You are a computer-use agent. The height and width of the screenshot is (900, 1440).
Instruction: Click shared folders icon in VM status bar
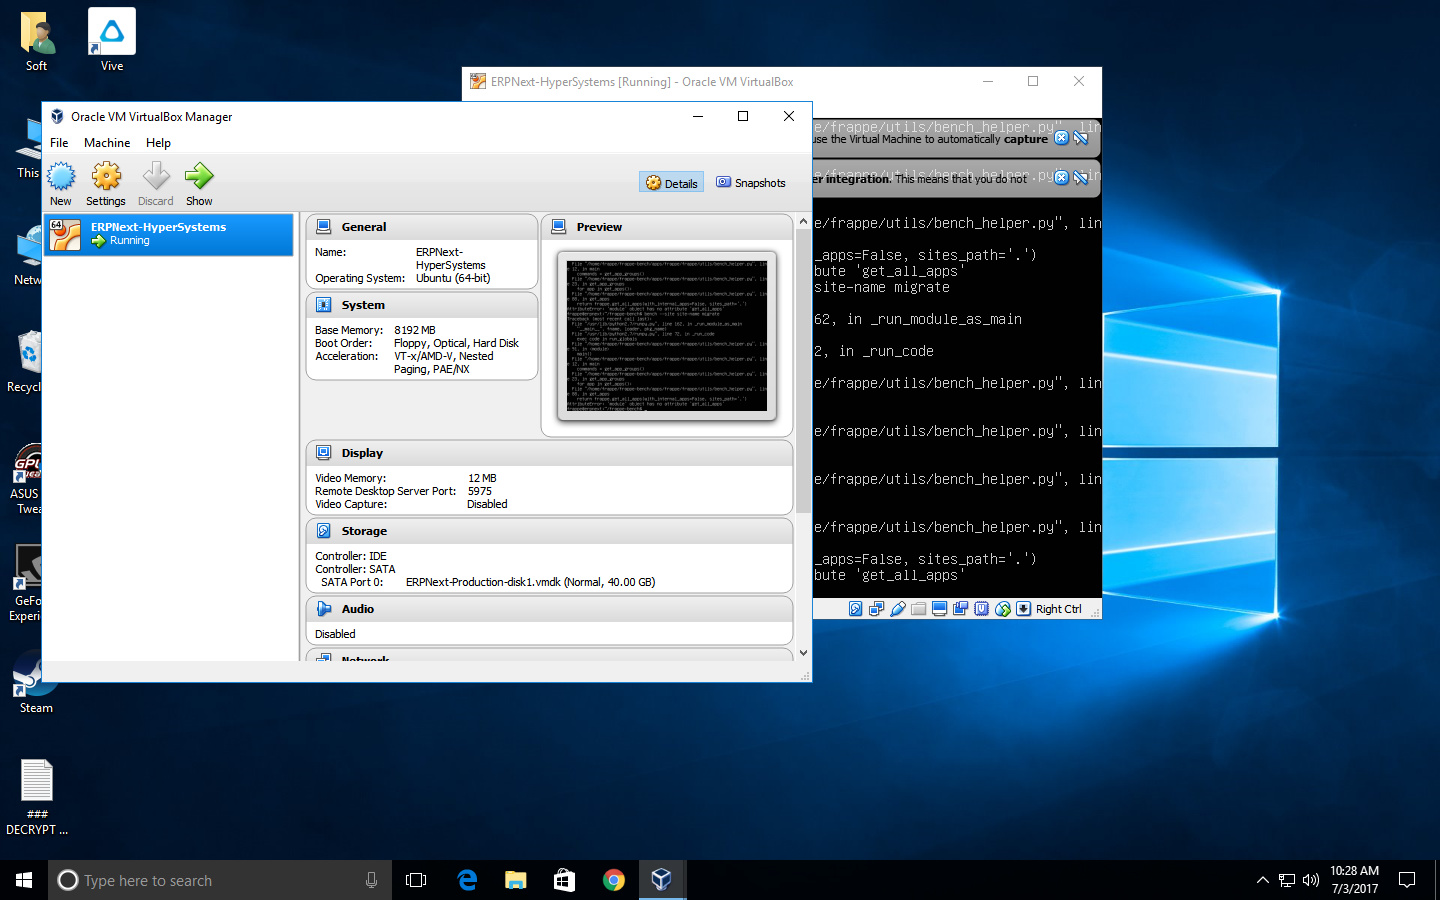tap(918, 609)
